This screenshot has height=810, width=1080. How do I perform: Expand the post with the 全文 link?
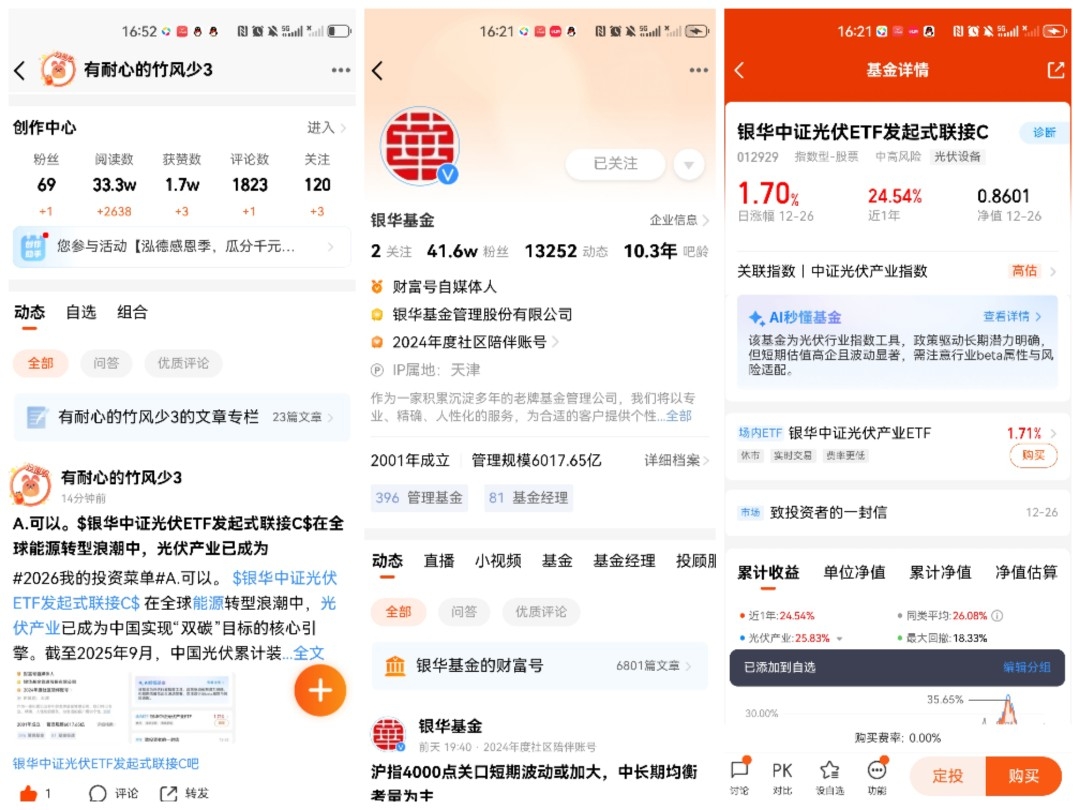click(309, 652)
